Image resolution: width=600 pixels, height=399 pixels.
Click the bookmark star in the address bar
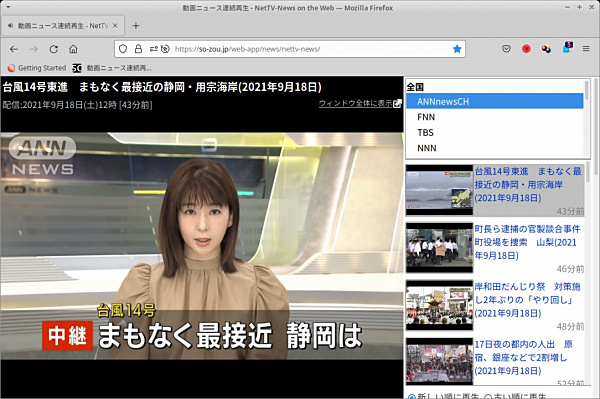[x=457, y=49]
